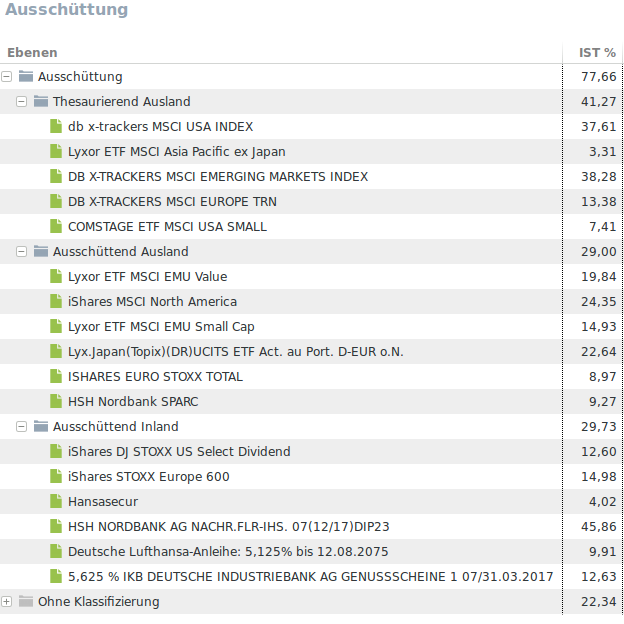Select COMSTAGE ETF MSCI USA SMALL

click(x=167, y=227)
